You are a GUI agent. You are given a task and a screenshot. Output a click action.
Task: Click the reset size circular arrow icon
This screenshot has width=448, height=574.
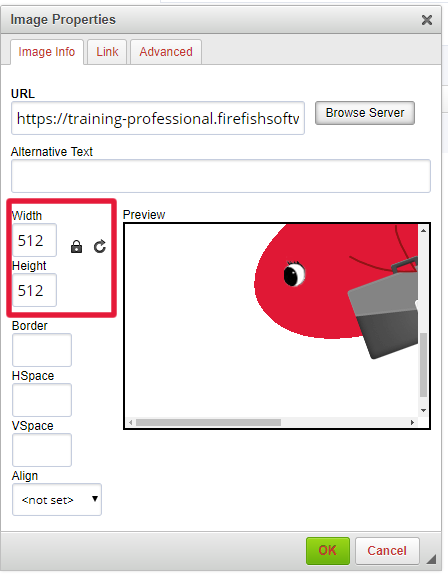coord(100,246)
